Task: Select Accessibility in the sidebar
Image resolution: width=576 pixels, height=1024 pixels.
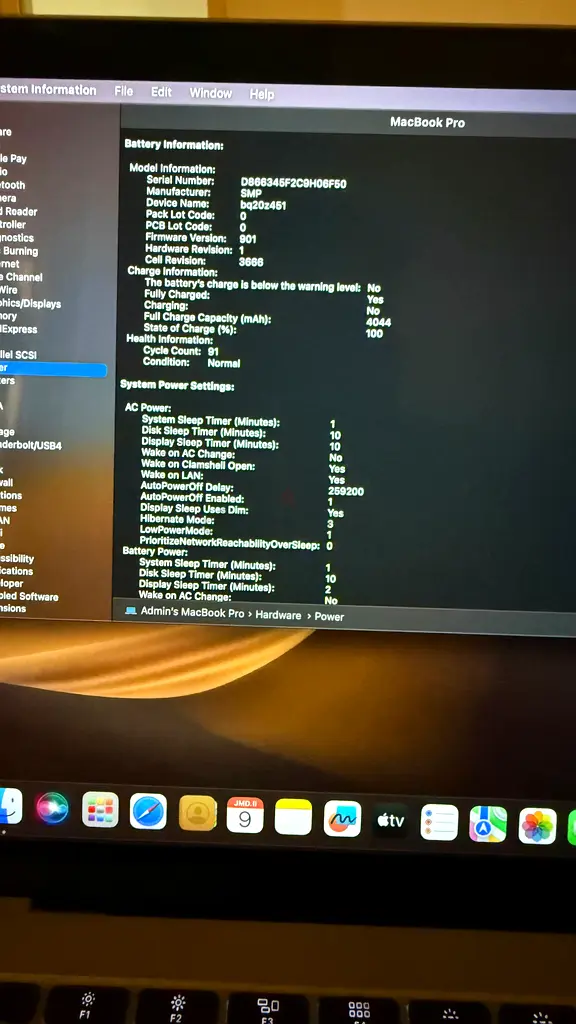Action: 17,558
